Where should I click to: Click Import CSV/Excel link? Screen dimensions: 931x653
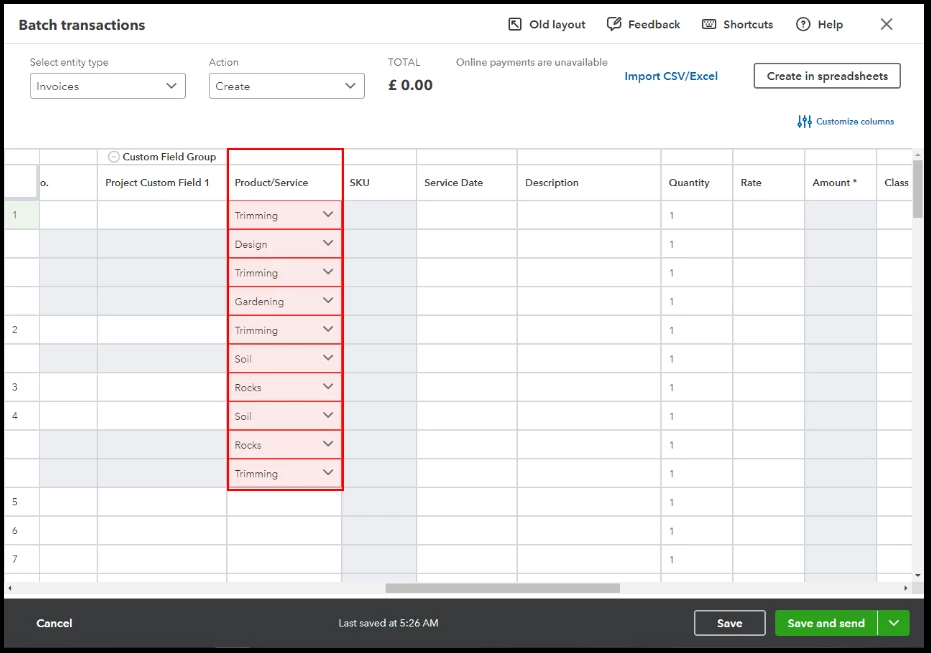click(671, 76)
